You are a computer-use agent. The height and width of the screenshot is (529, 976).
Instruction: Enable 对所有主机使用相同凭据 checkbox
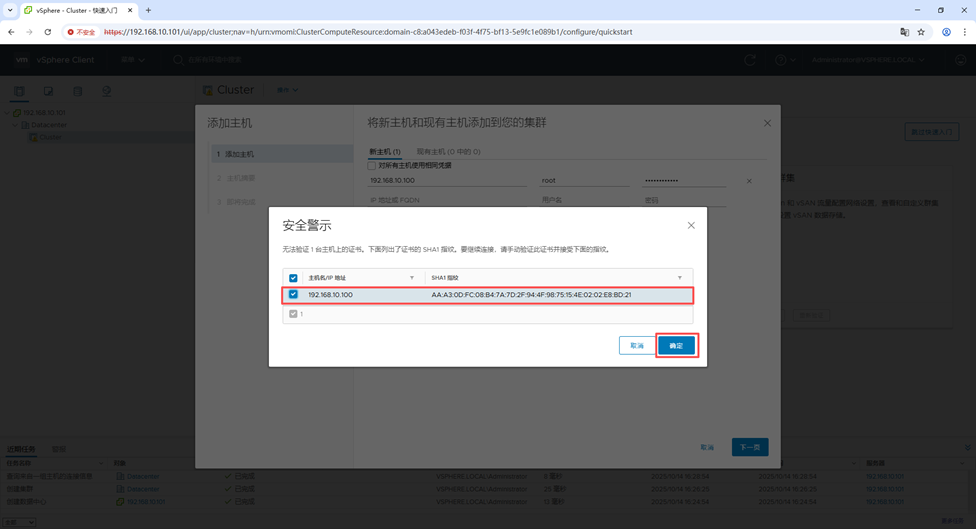click(372, 166)
